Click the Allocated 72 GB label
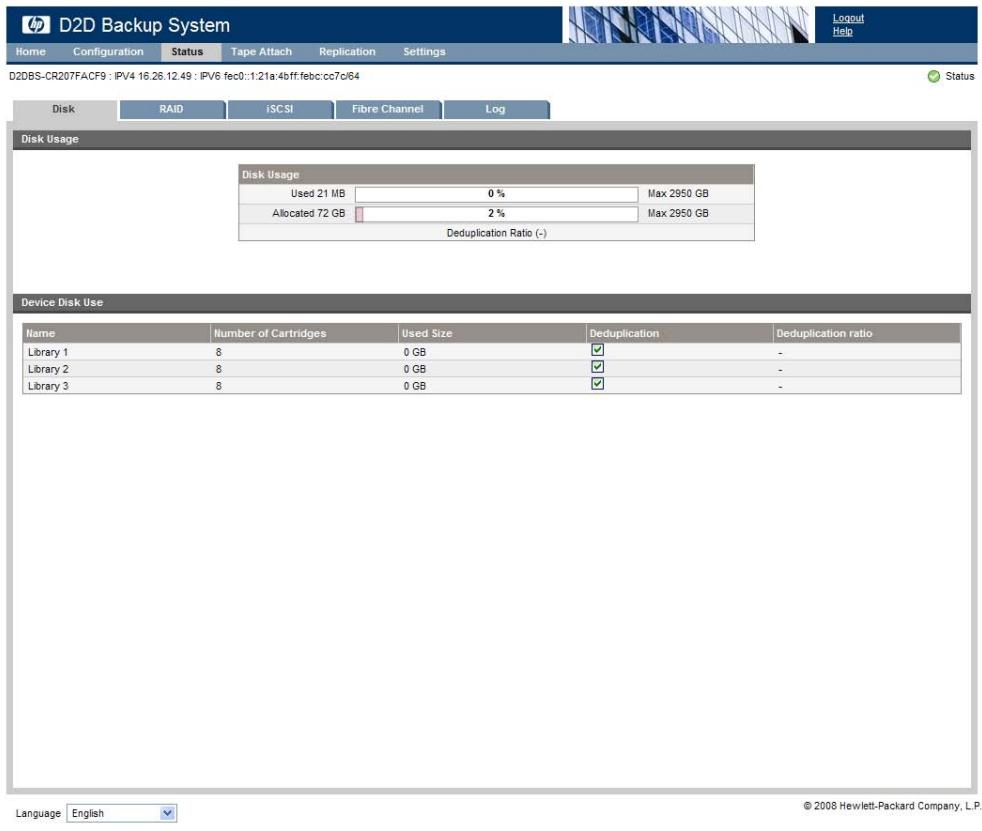Image resolution: width=982 pixels, height=831 pixels. pos(309,214)
